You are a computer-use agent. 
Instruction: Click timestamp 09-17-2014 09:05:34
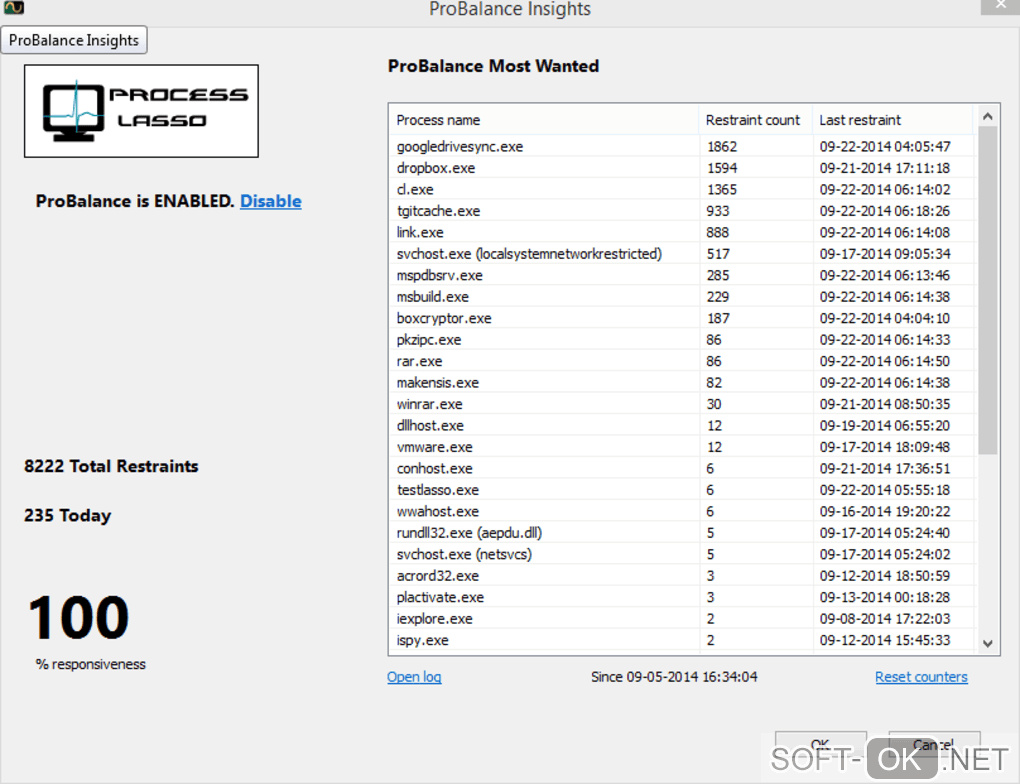tap(885, 254)
